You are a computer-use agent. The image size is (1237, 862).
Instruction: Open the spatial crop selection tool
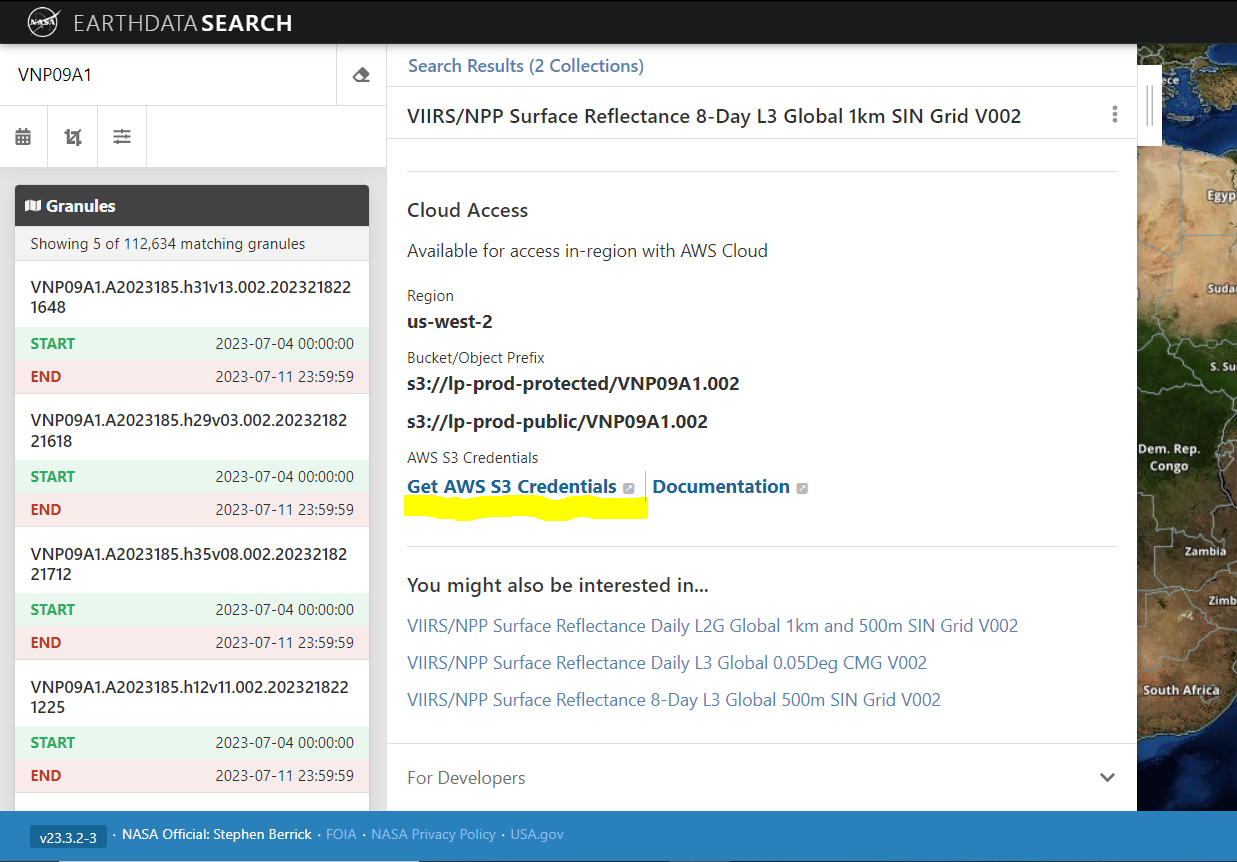72,137
